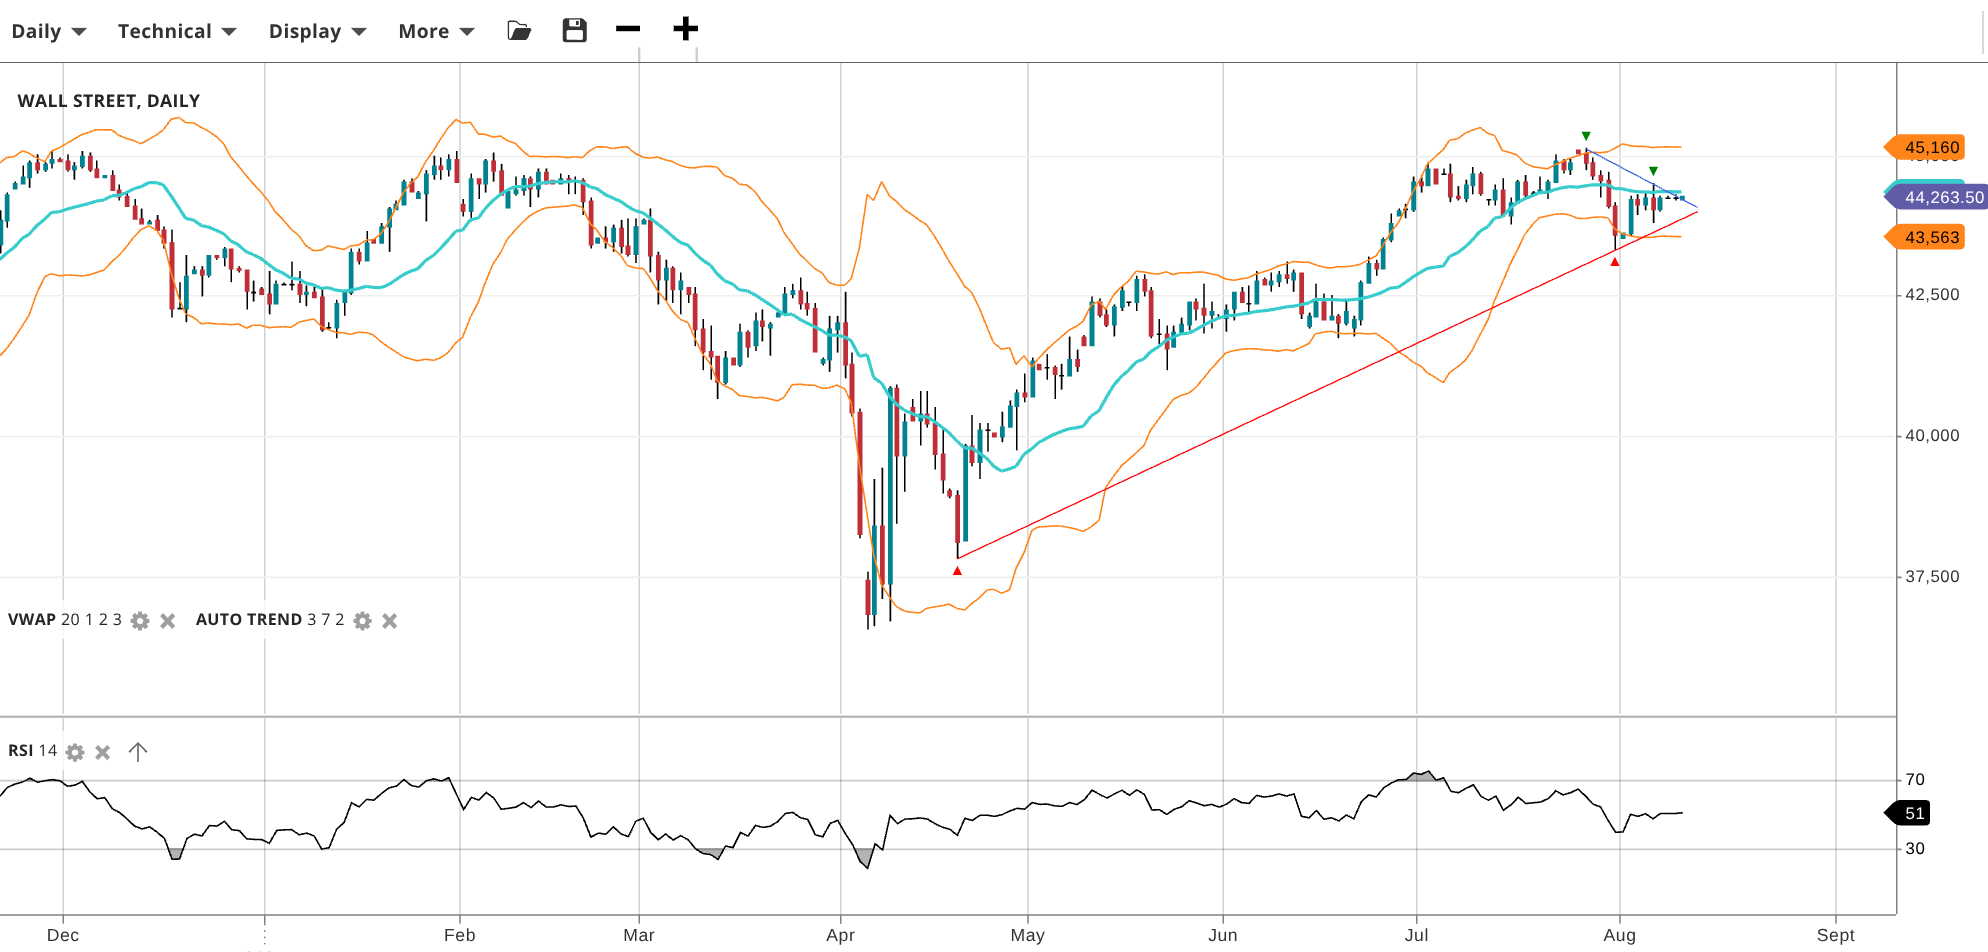Screen dimensions: 1988x952
Task: Click the 44,263.50 current price tag
Action: 1938,197
